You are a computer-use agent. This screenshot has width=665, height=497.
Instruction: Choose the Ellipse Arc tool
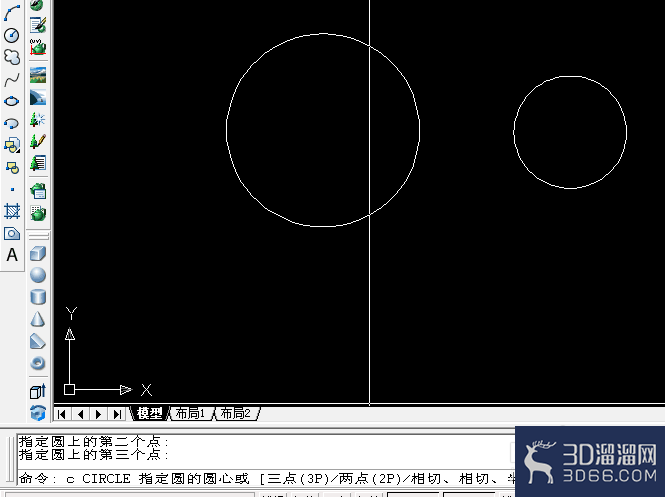pos(12,123)
